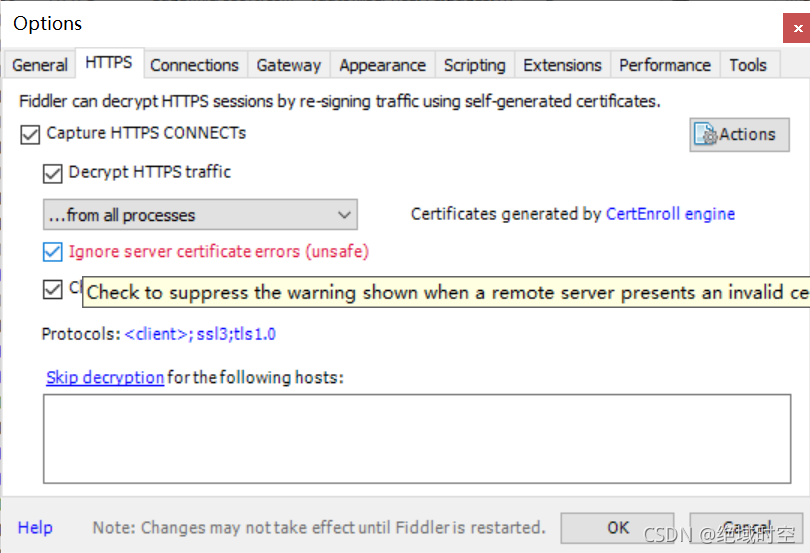Disable Ignore server certificate errors checkbox

click(x=52, y=252)
